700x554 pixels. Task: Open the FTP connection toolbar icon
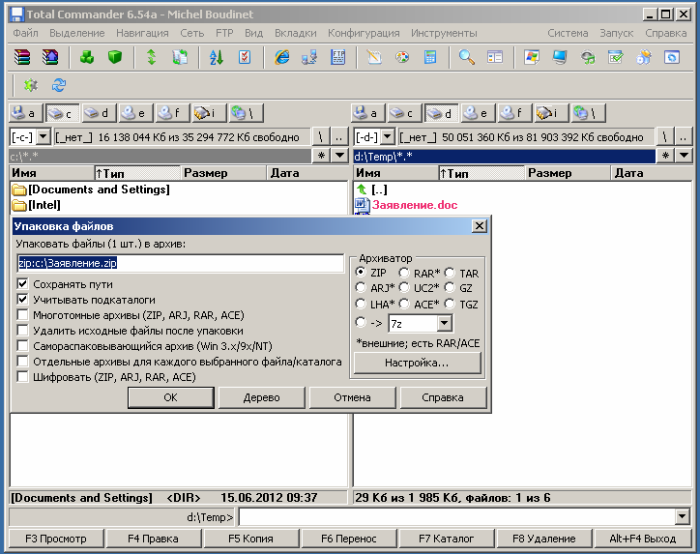[x=338, y=58]
